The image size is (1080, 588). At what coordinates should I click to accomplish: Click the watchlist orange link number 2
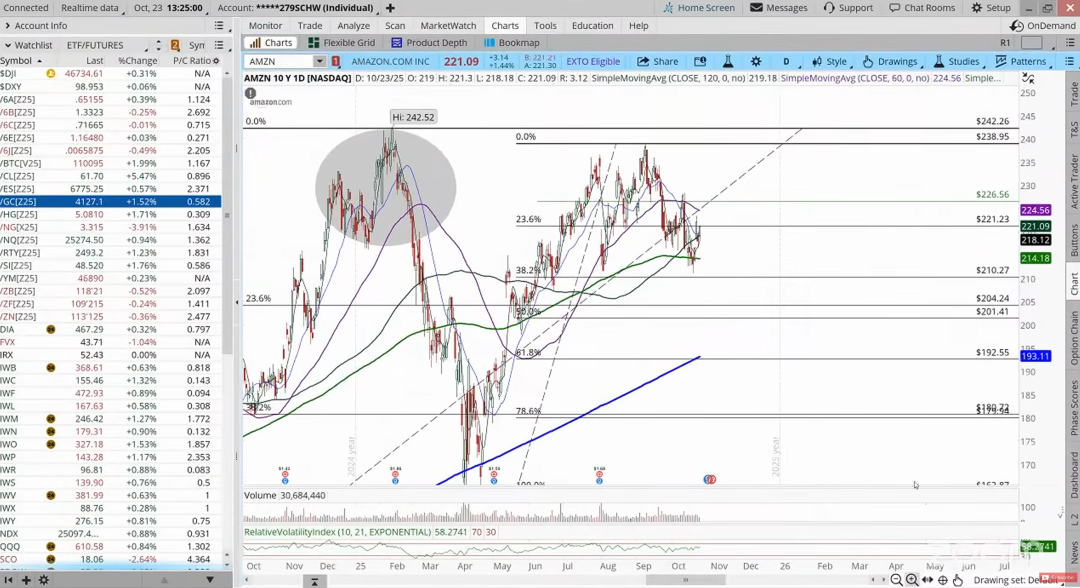pos(175,45)
